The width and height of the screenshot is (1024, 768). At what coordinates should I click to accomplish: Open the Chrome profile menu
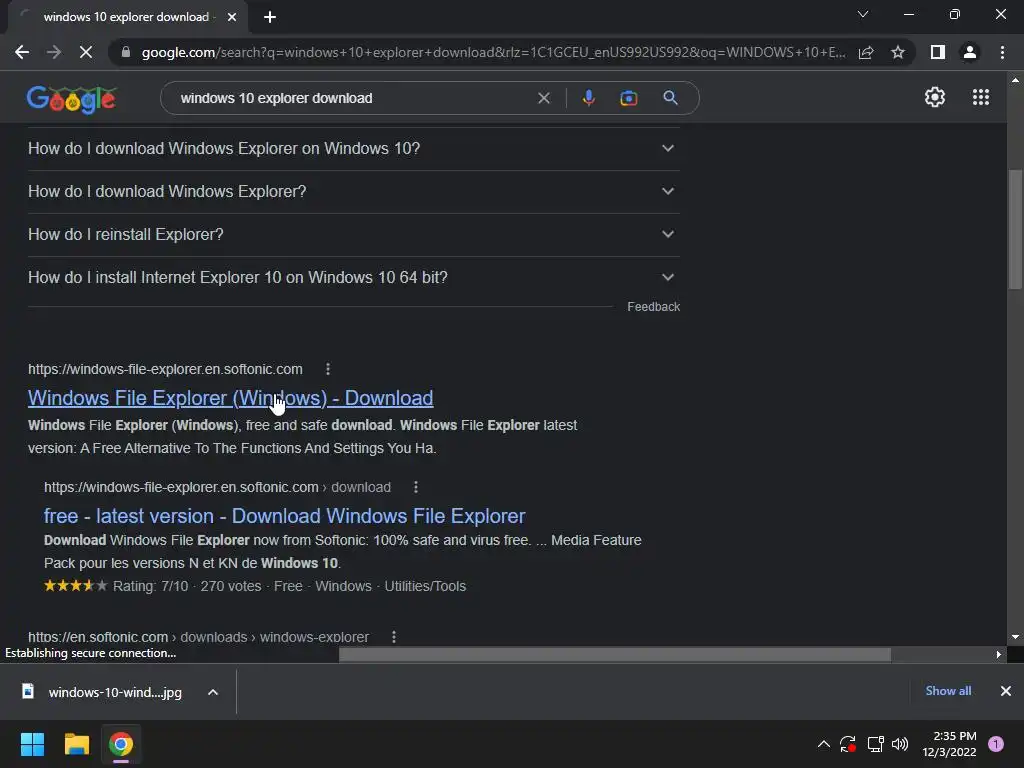[970, 52]
